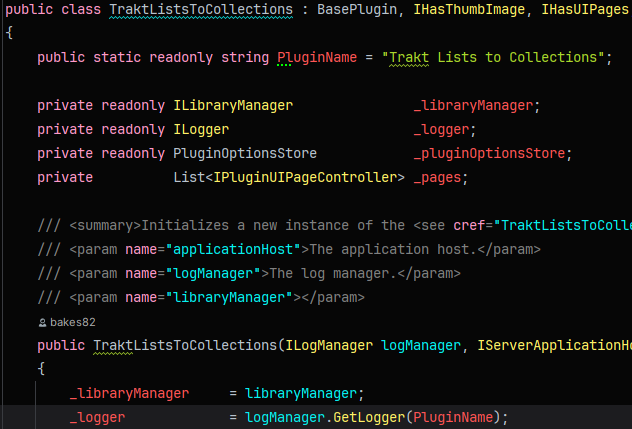Click the GetLogger method call
The height and width of the screenshot is (429, 632).
click(369, 417)
